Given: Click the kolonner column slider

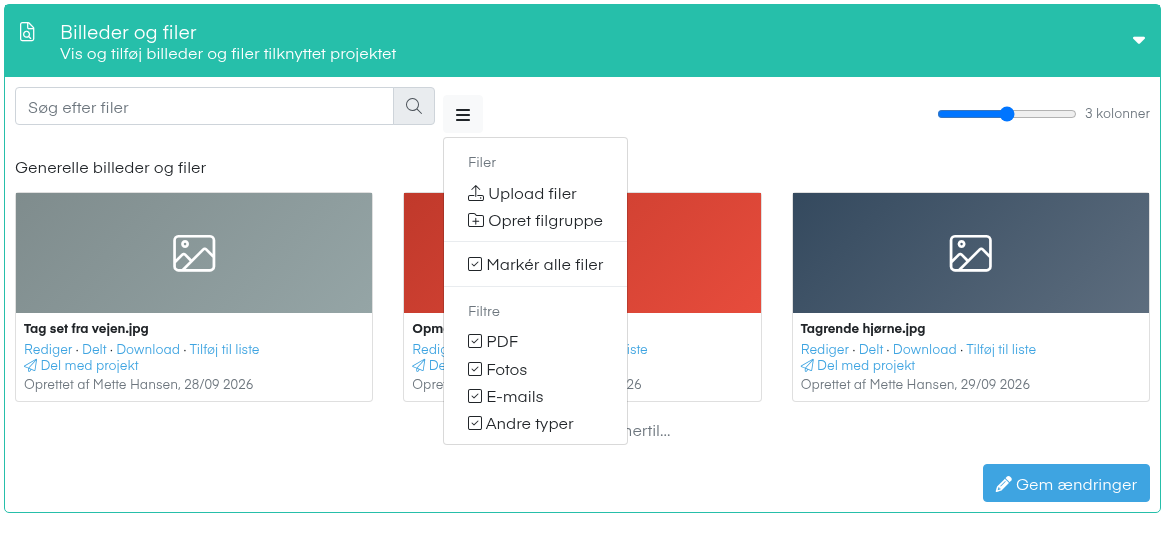Looking at the screenshot, I should coord(1007,114).
